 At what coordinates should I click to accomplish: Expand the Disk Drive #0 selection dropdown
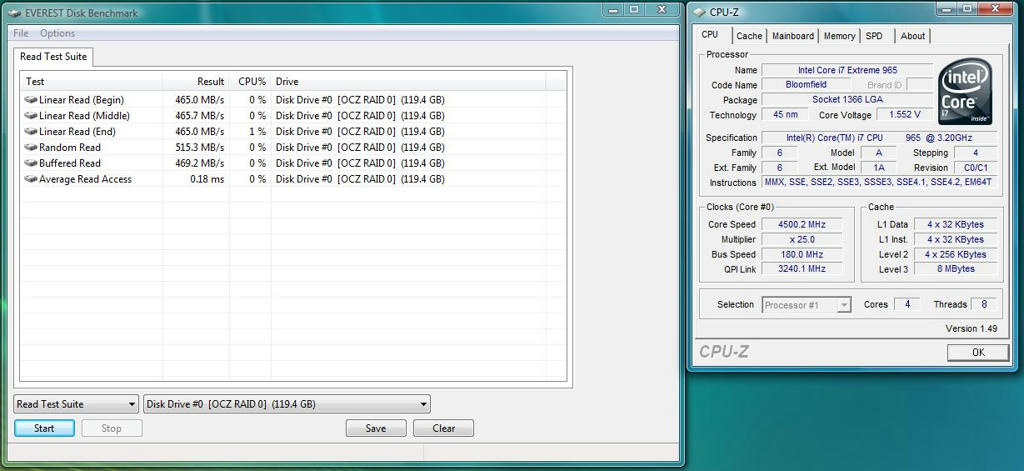point(287,404)
